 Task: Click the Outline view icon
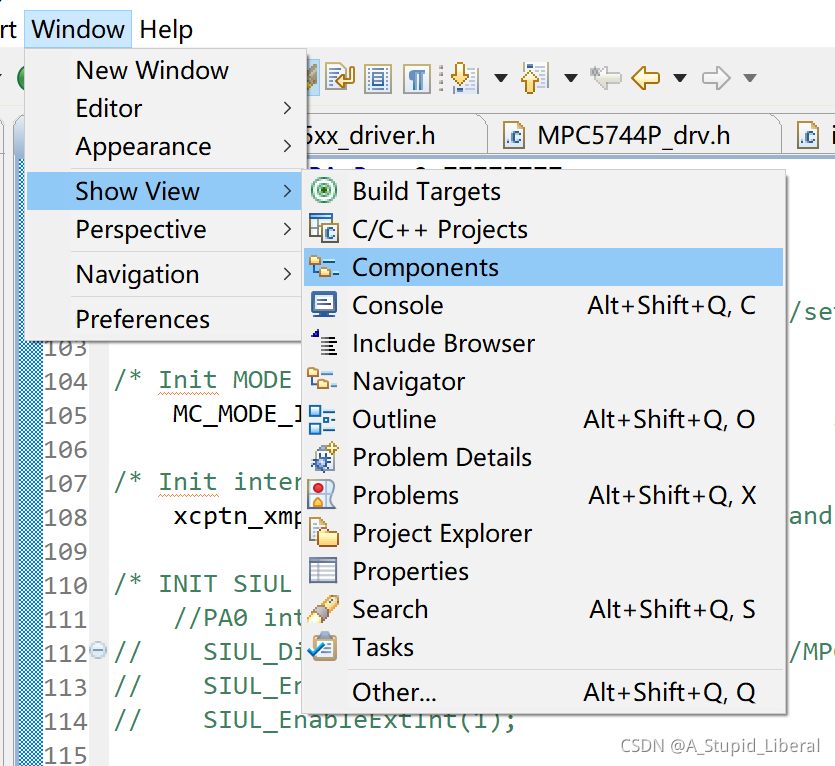[323, 419]
